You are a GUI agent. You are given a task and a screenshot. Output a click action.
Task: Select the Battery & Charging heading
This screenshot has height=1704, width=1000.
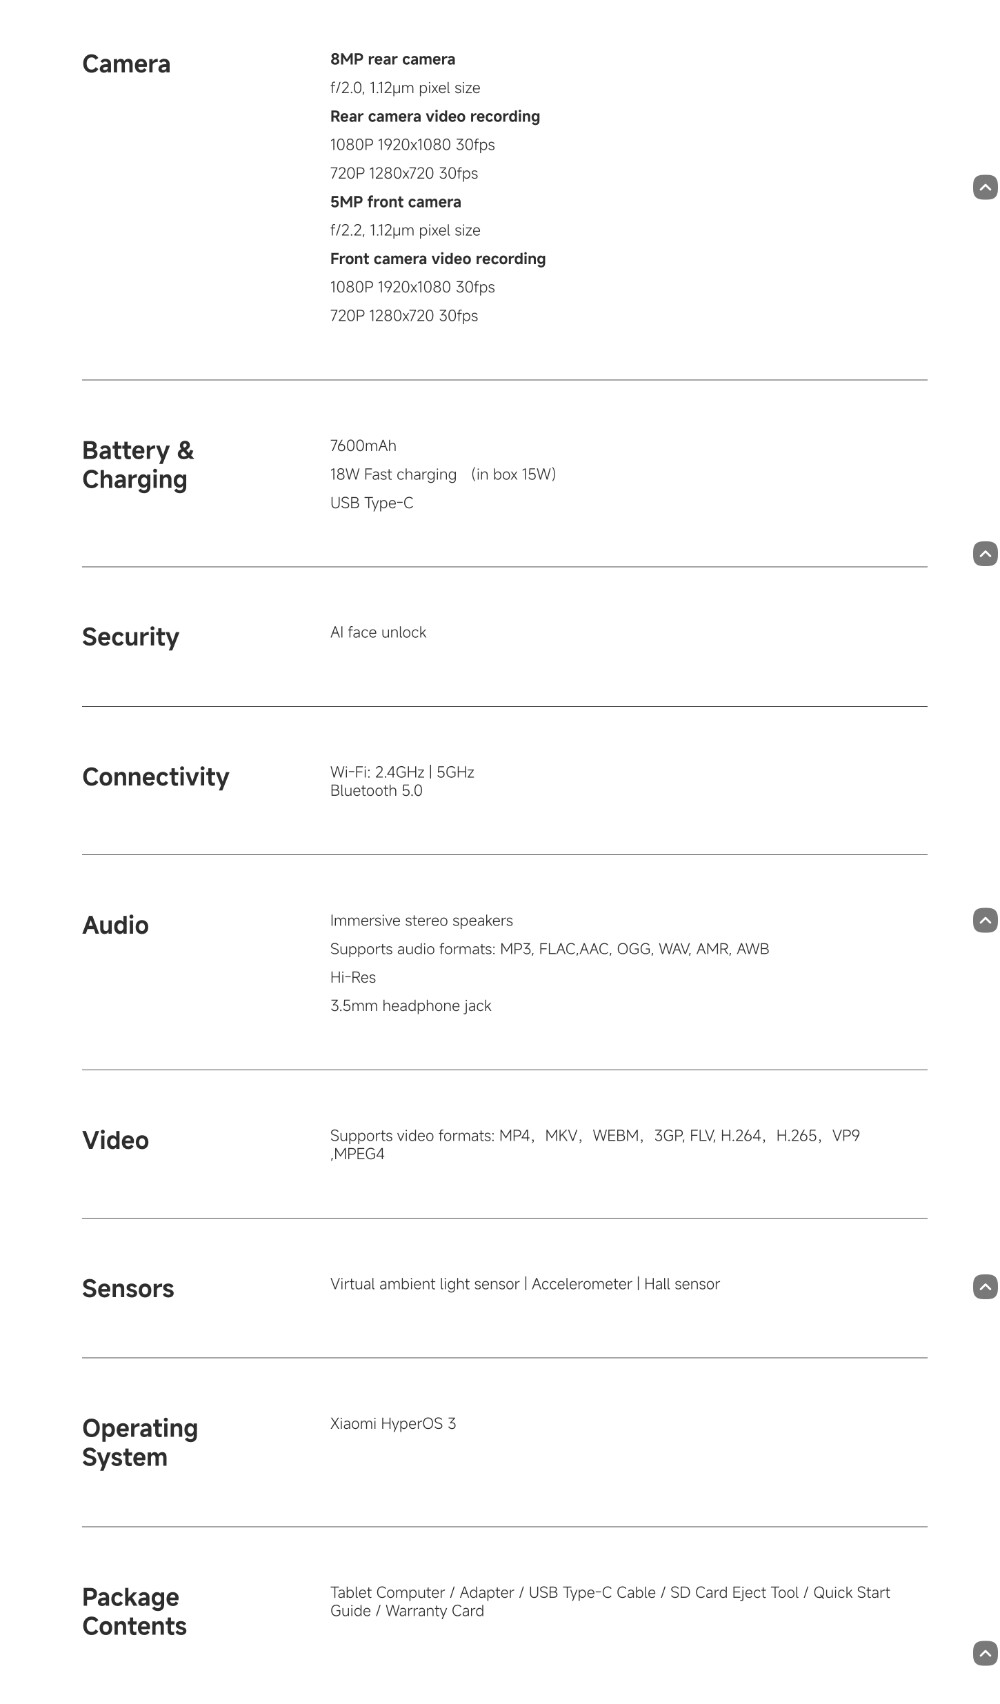point(137,465)
